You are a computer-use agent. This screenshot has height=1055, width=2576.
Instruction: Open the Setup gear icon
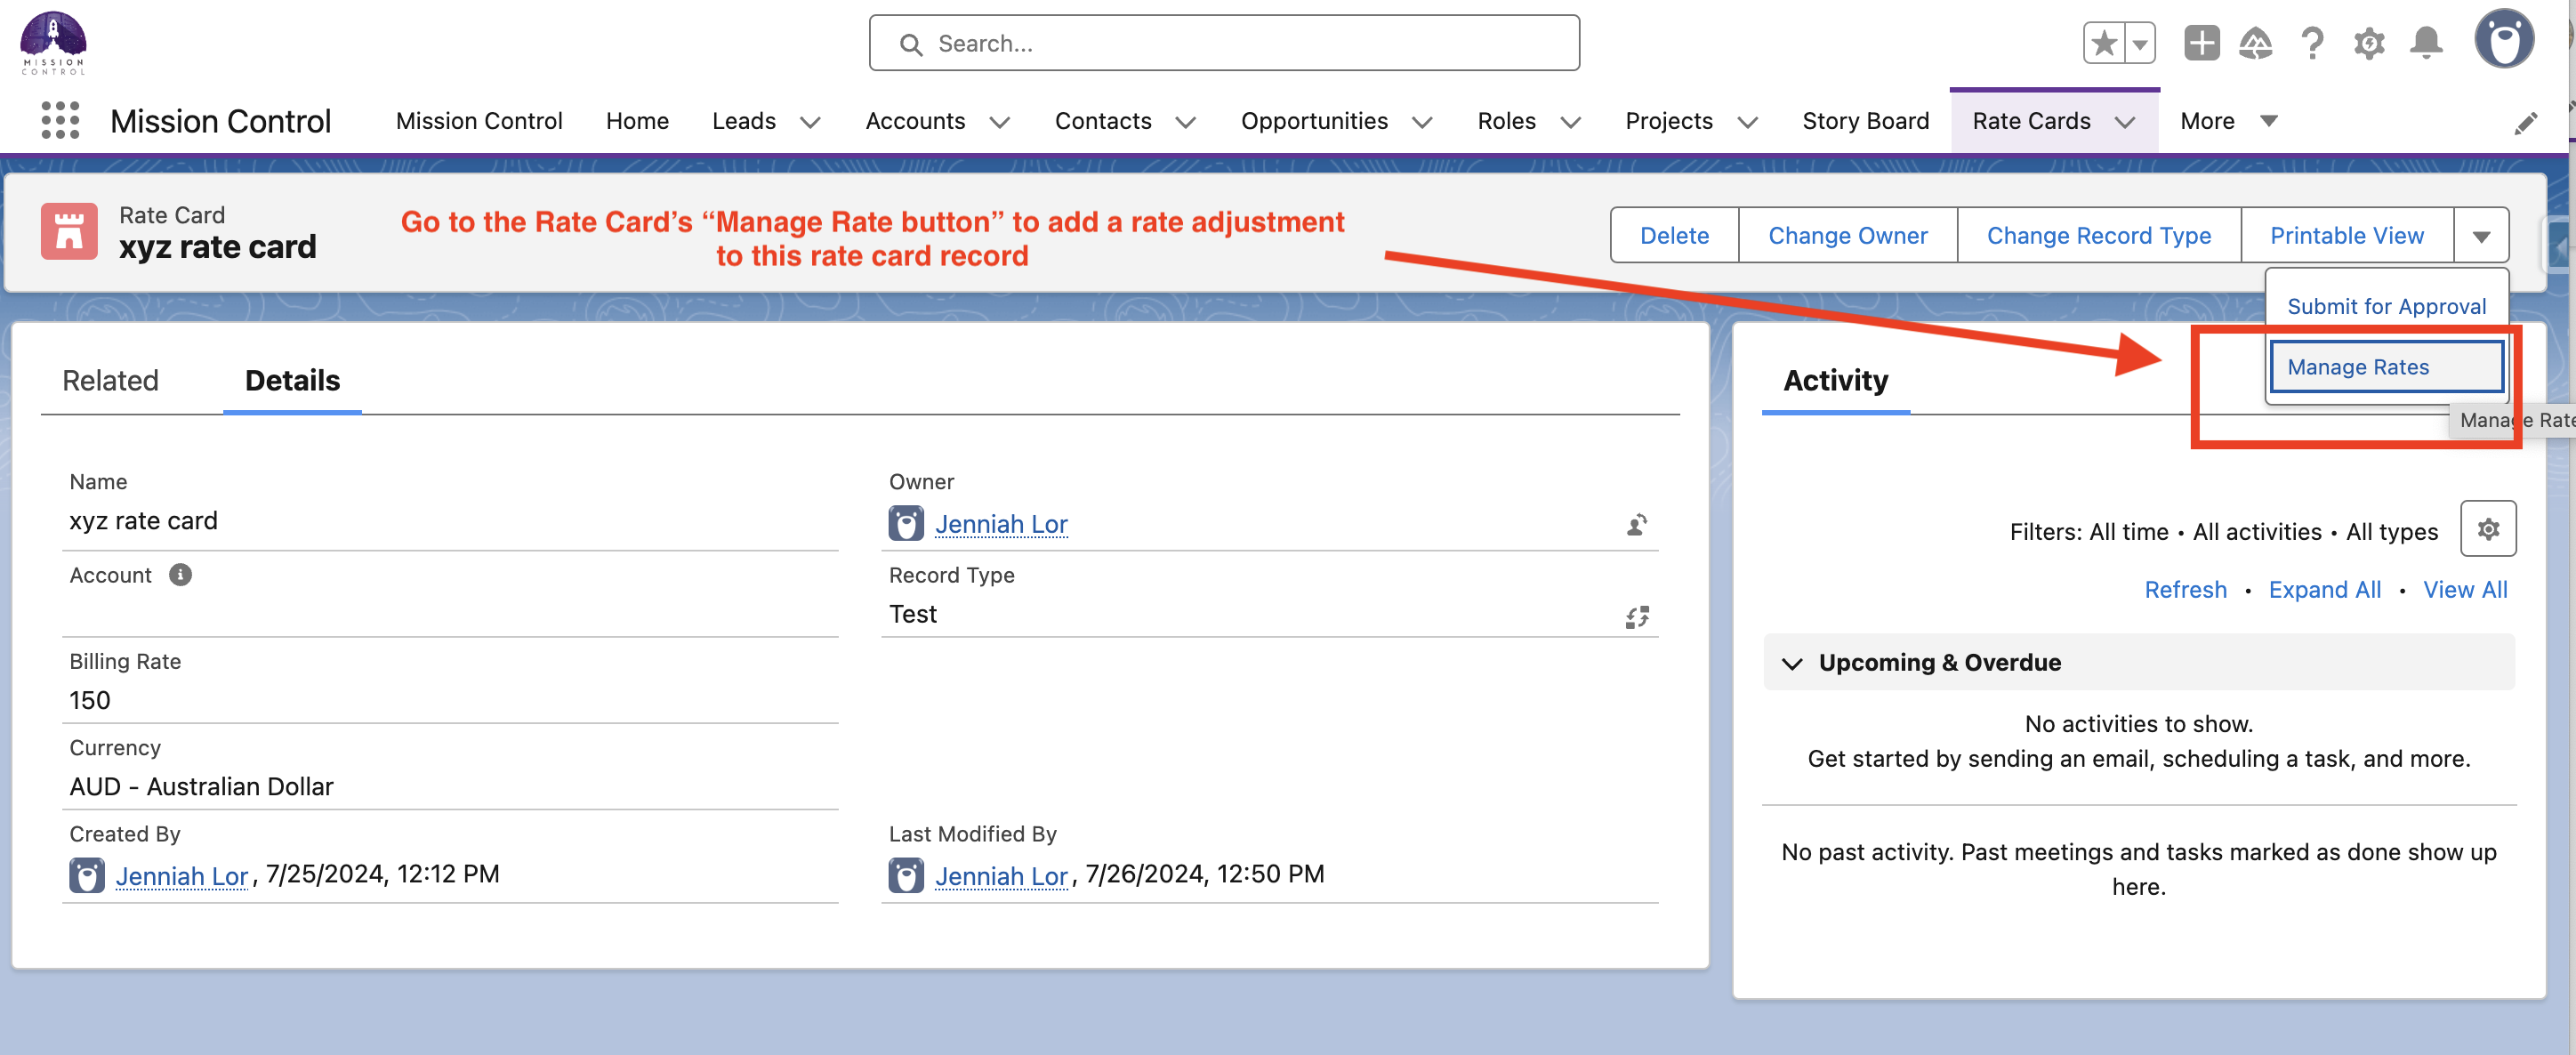[2369, 43]
